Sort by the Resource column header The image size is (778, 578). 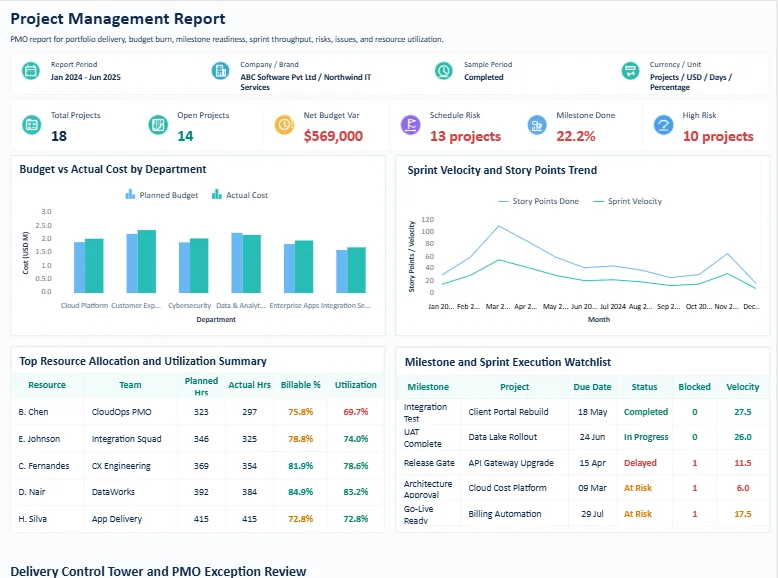tap(47, 385)
